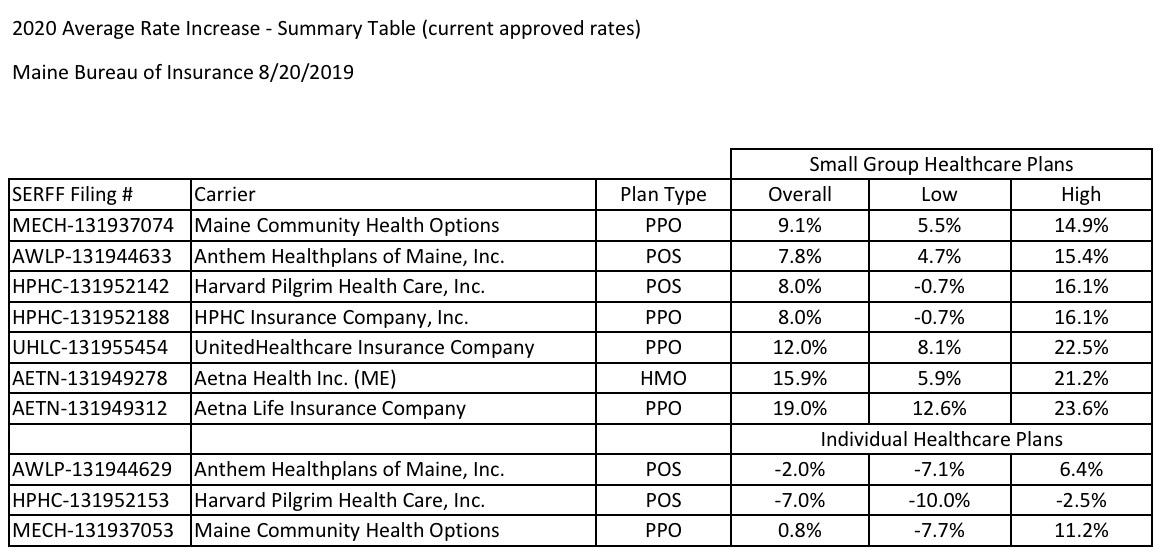The width and height of the screenshot is (1166, 559).
Task: Click the Plan Type column header
Action: [663, 195]
